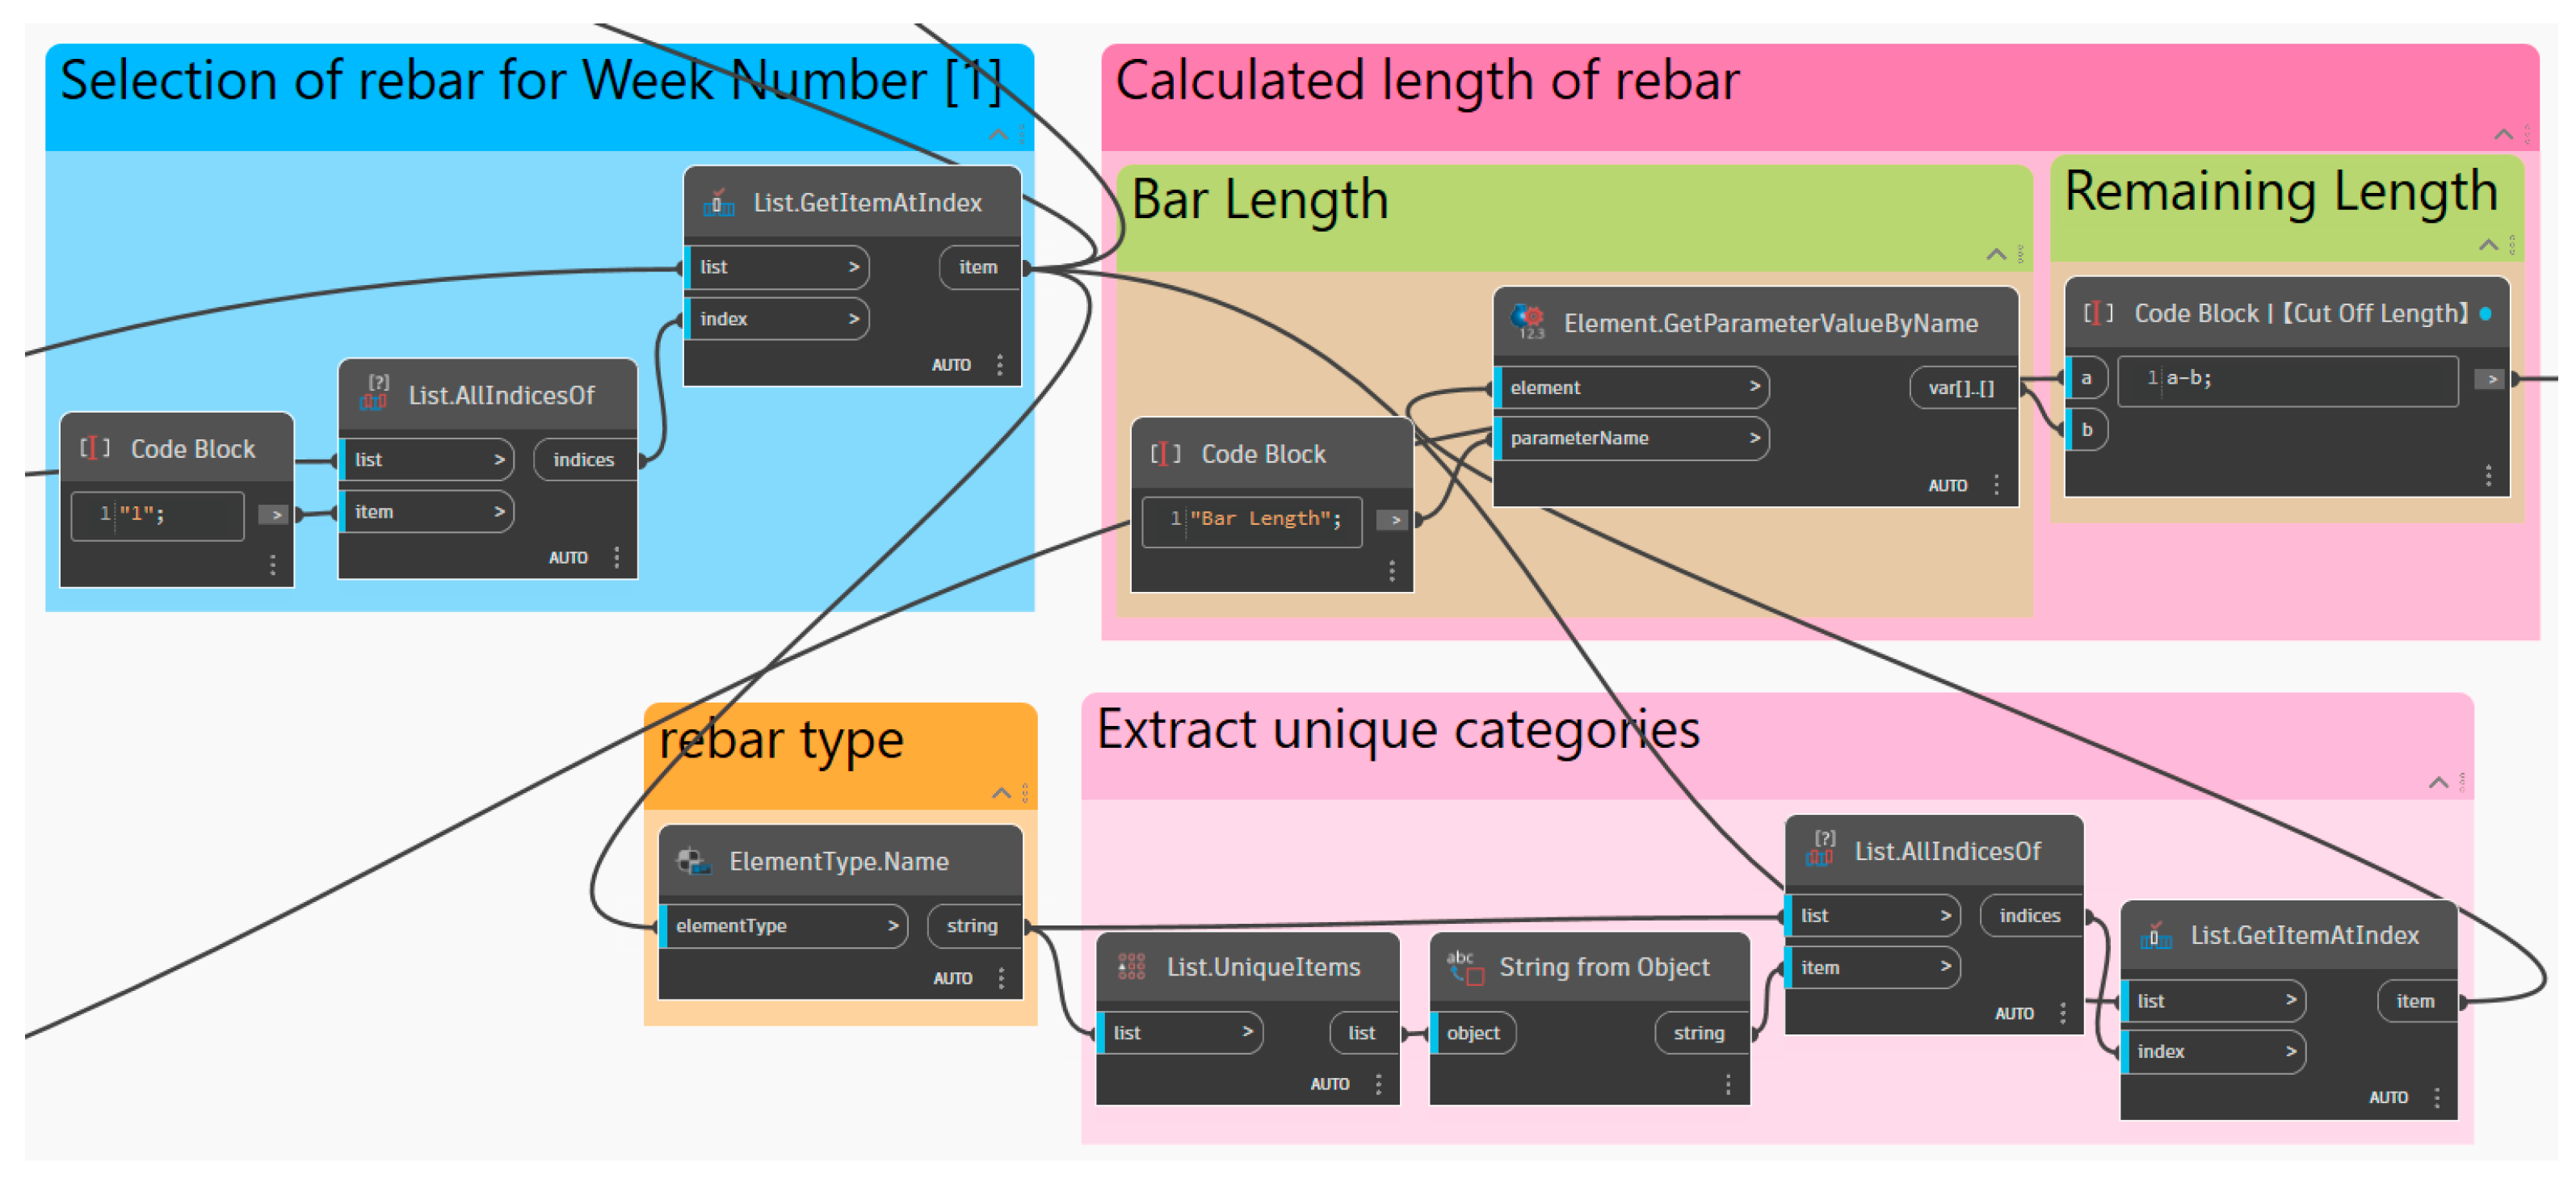Open Element.GetParameterValueByName node options dots

[1996, 485]
